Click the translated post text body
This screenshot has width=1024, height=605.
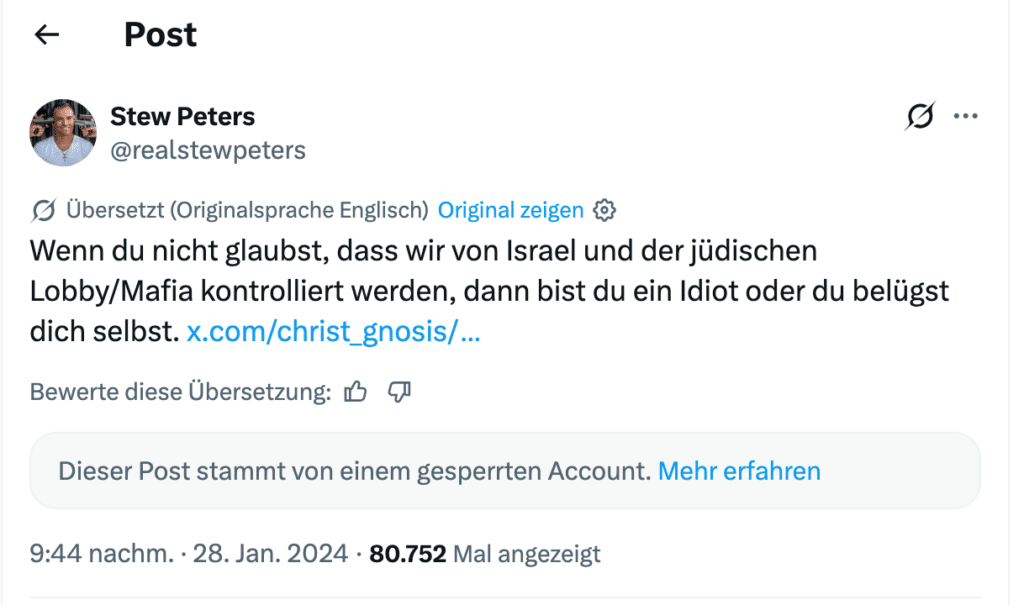[x=488, y=291]
